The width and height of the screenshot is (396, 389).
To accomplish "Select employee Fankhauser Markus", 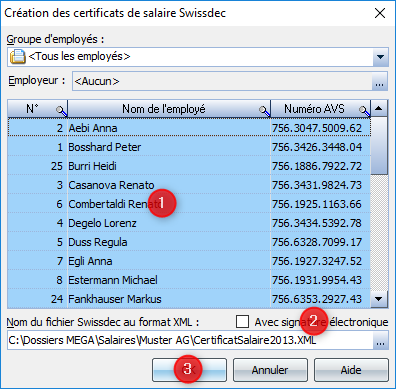I will [189, 299].
